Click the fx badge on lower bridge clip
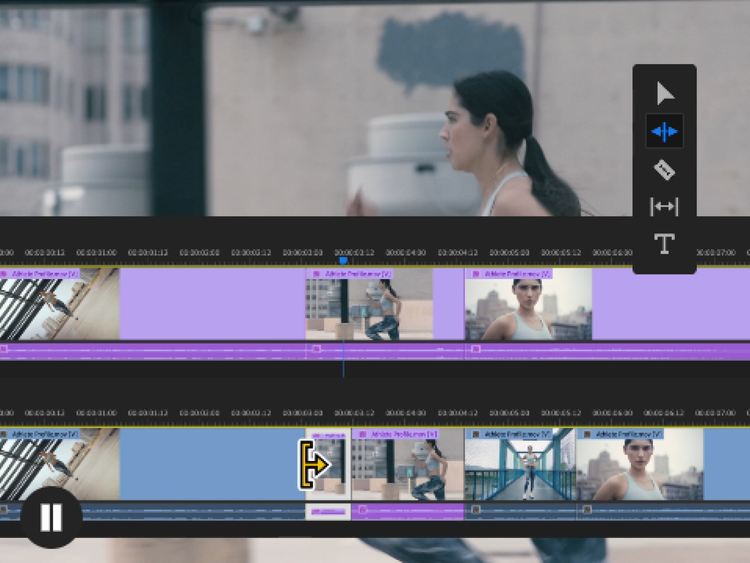The width and height of the screenshot is (750, 563). [x=475, y=434]
